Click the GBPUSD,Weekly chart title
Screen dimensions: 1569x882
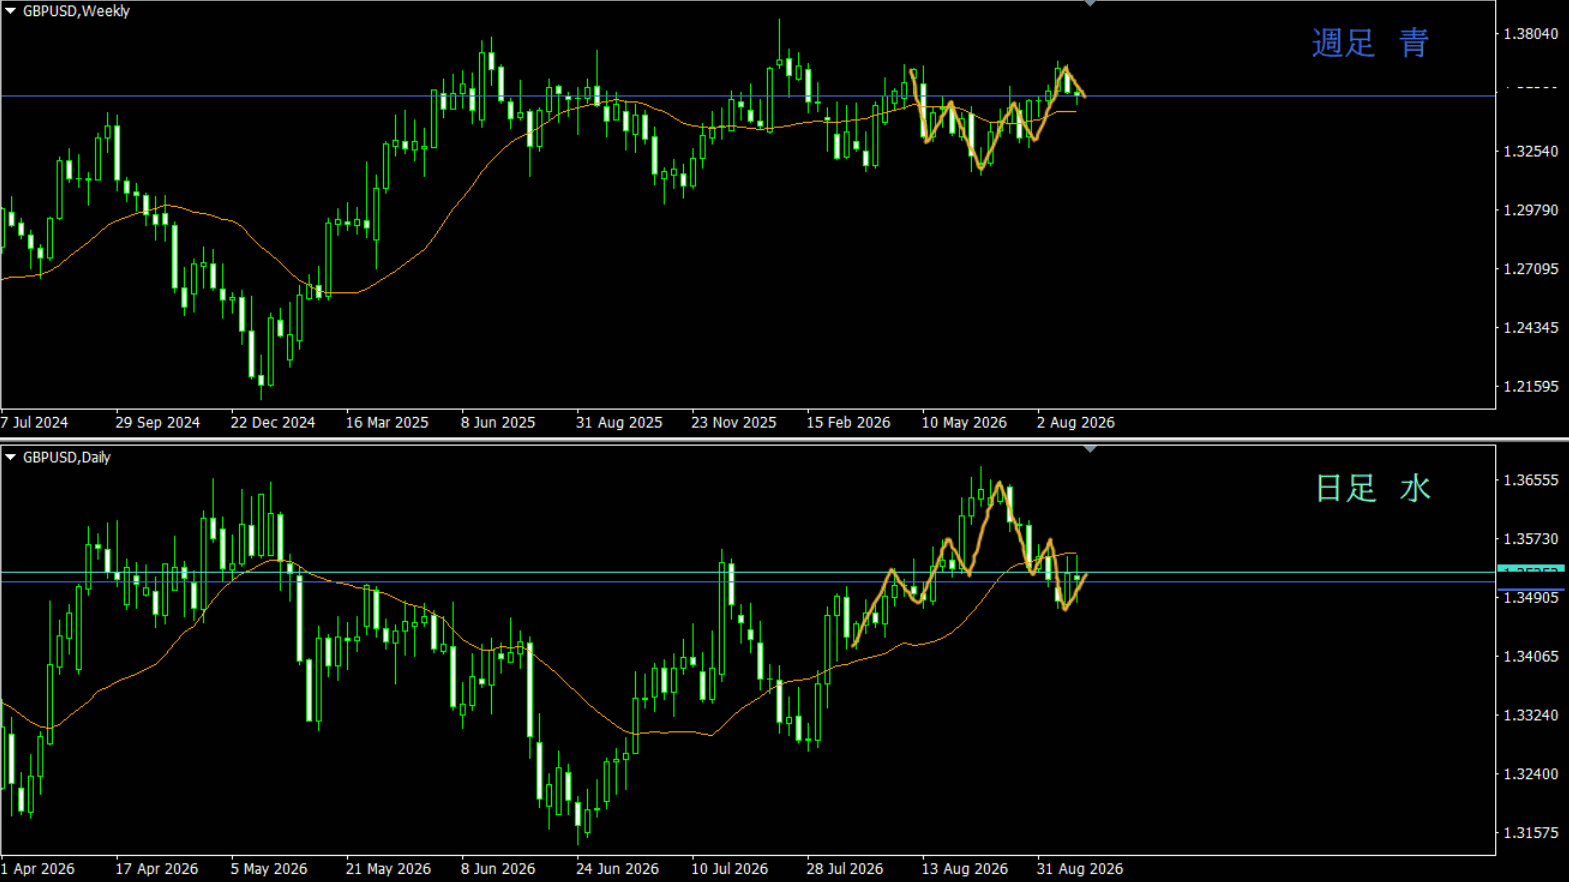point(77,11)
